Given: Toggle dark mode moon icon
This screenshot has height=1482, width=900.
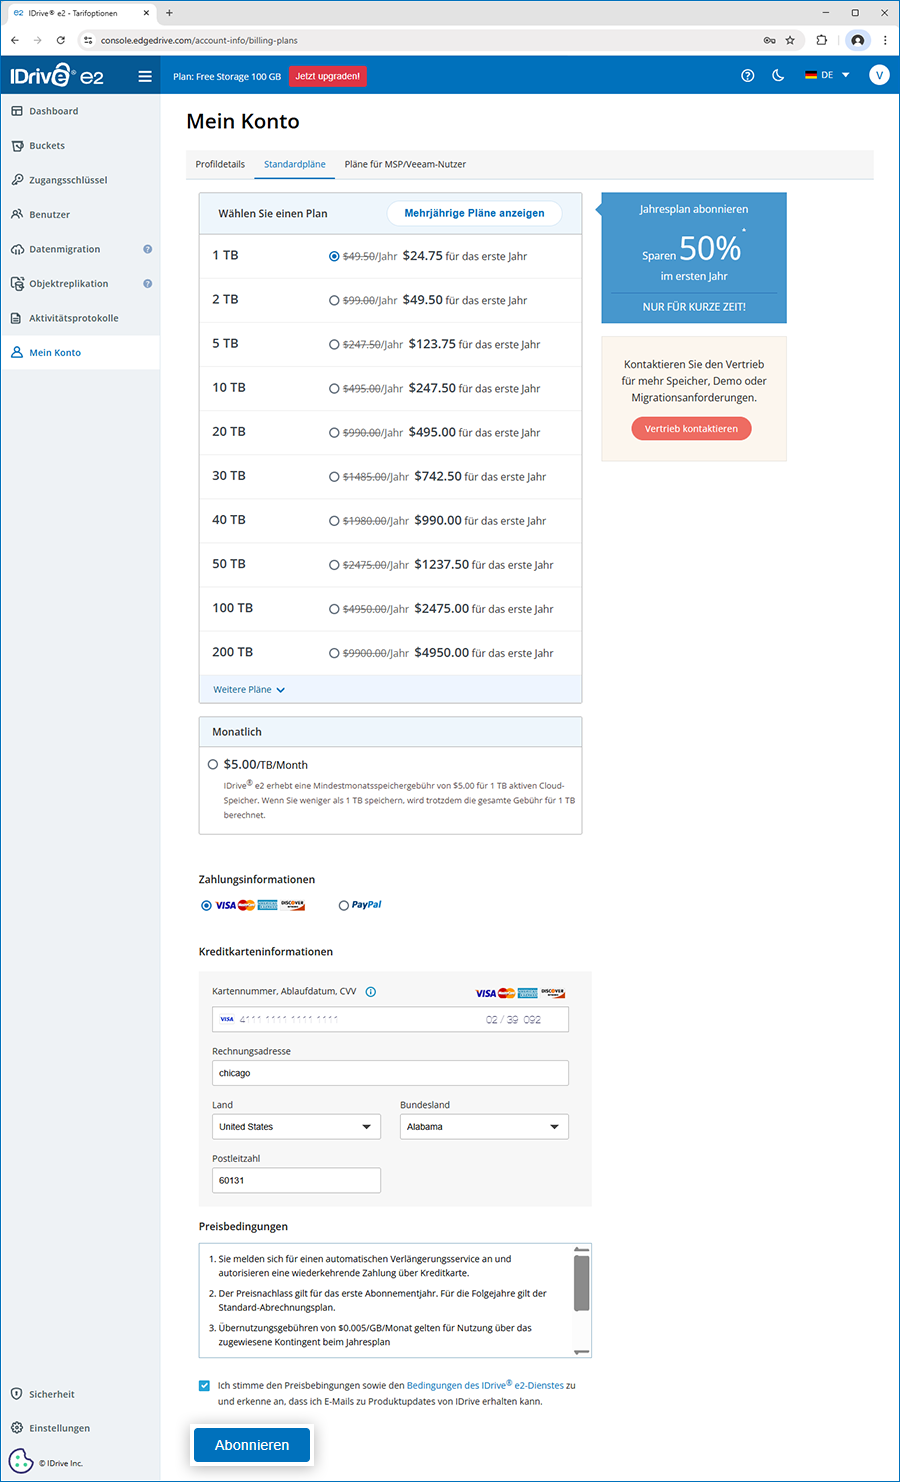Looking at the screenshot, I should 778,75.
